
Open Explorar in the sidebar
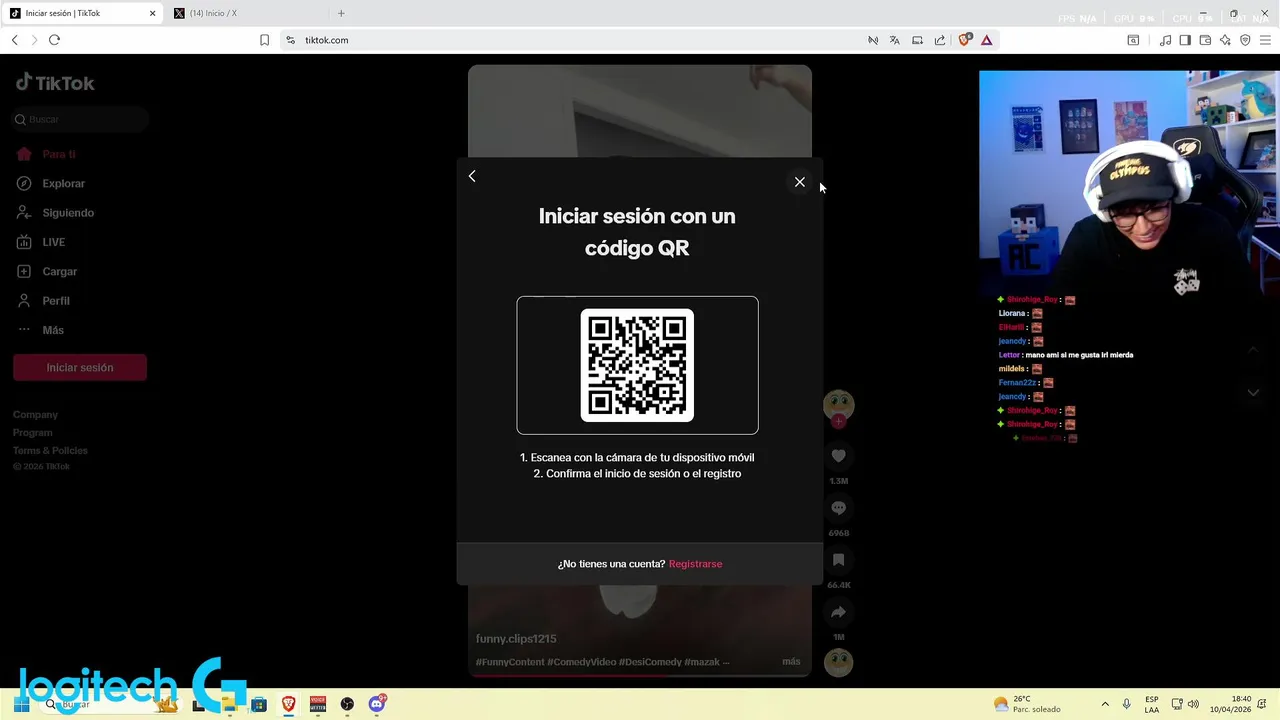(x=63, y=184)
